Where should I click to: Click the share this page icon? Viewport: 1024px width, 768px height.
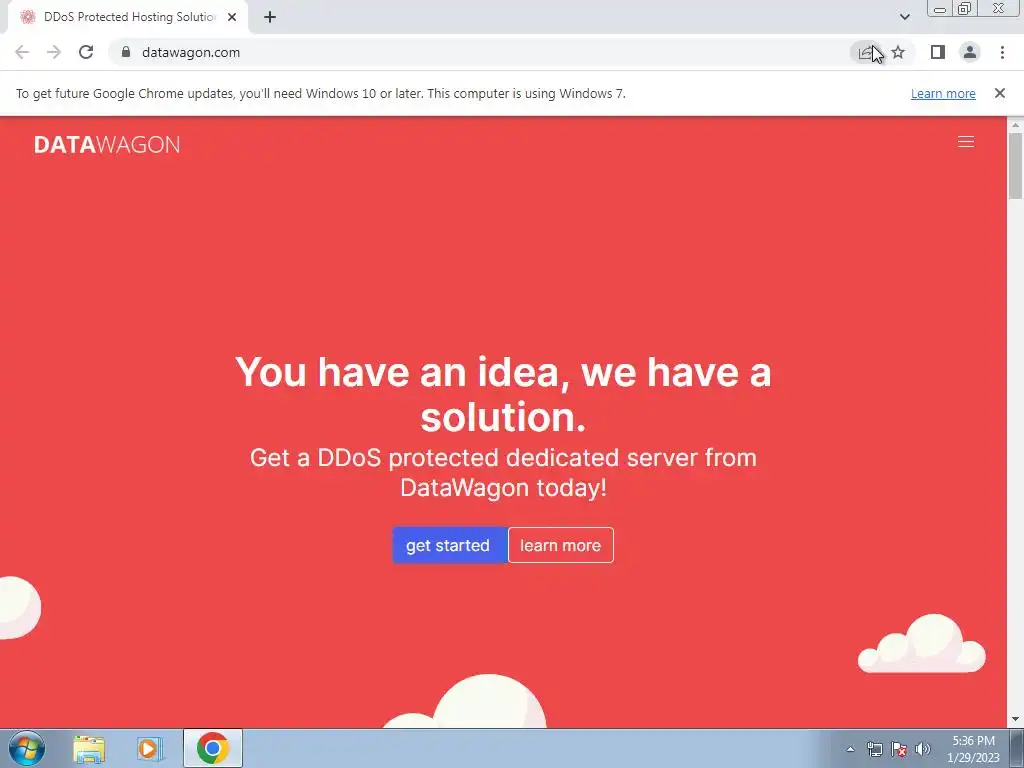pyautogui.click(x=865, y=52)
